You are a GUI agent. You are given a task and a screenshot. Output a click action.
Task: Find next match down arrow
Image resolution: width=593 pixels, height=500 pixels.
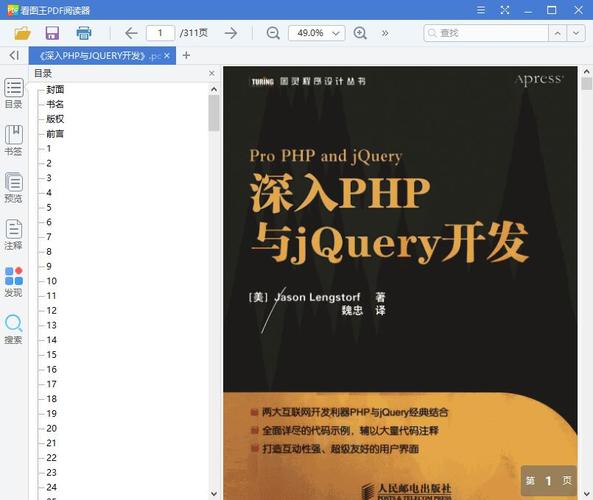click(x=576, y=33)
